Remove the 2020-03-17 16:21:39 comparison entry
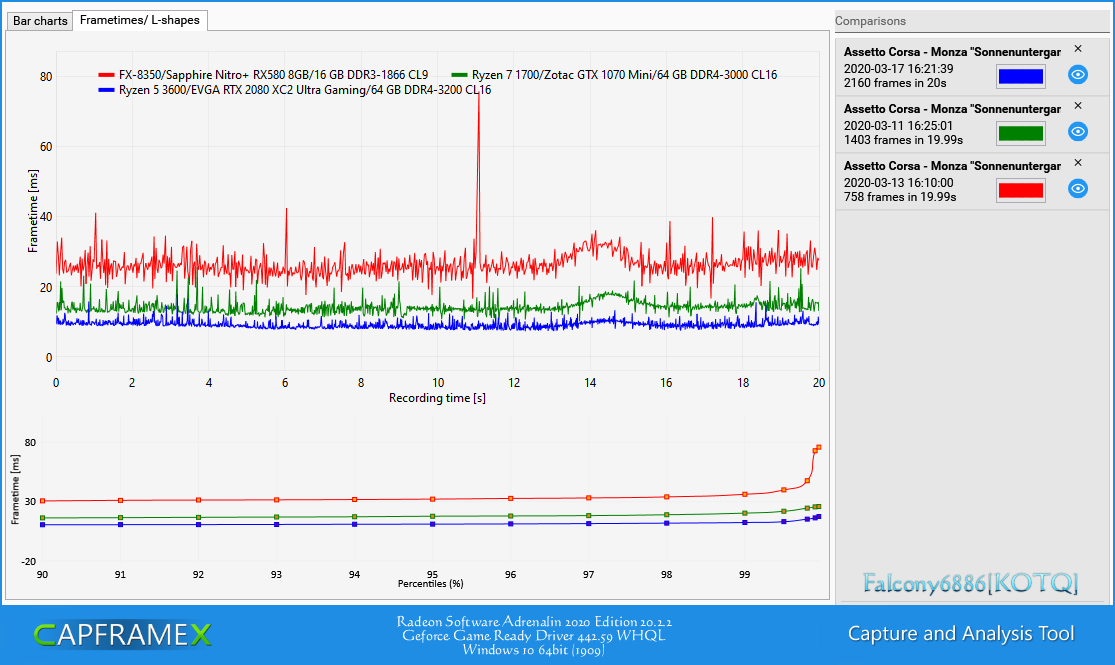The width and height of the screenshot is (1115, 665). (1078, 49)
